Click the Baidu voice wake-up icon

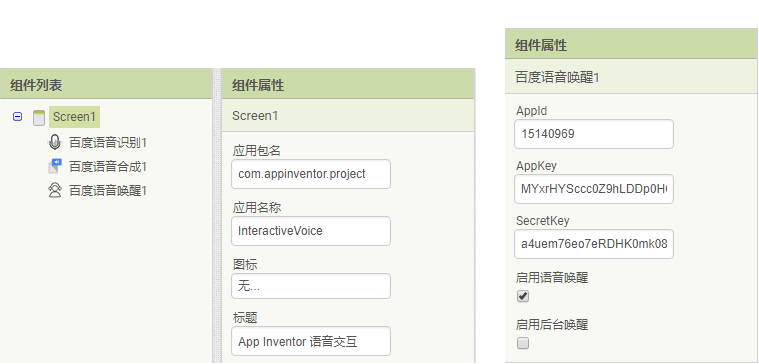point(55,190)
